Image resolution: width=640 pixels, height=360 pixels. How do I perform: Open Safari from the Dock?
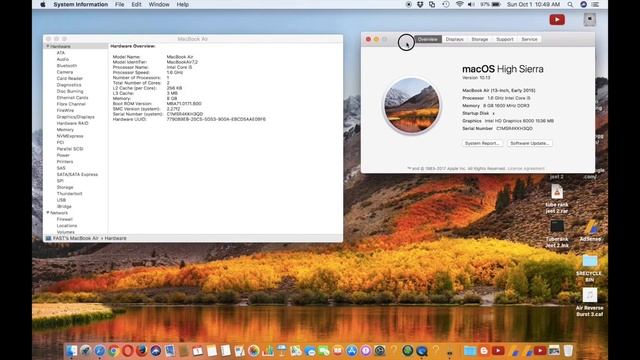pyautogui.click(x=100, y=350)
